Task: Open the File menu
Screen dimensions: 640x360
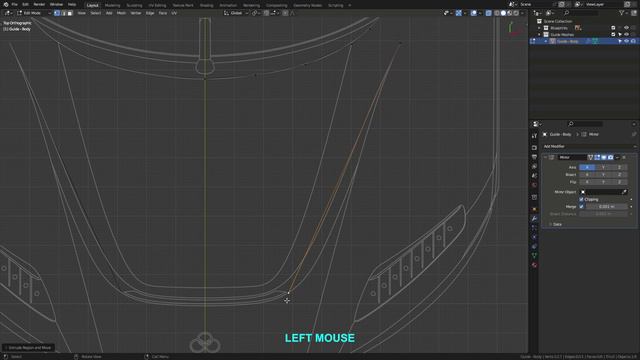Action: coord(15,4)
